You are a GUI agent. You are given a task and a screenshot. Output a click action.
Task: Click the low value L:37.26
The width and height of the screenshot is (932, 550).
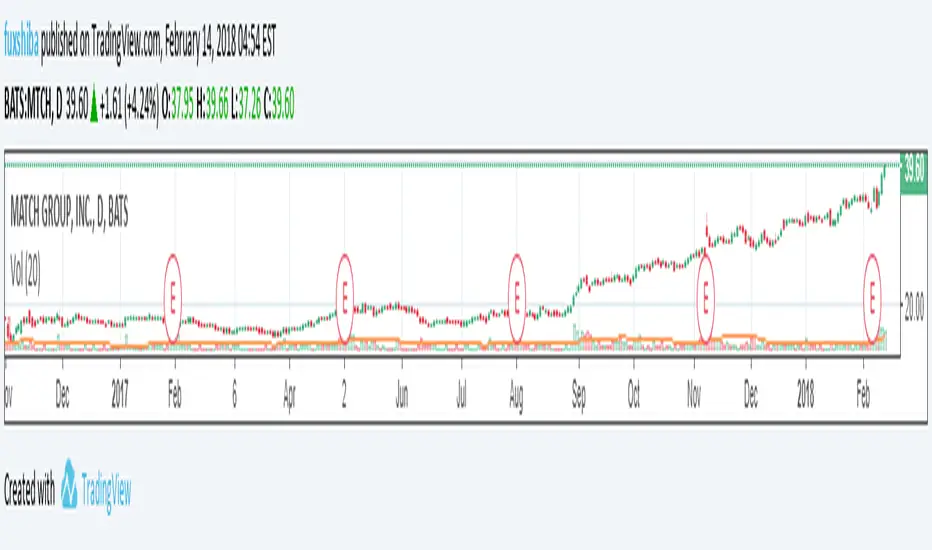[x=246, y=105]
